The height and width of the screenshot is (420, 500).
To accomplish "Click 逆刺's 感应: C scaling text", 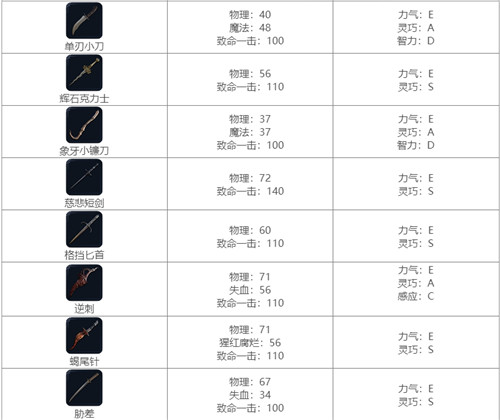I will (x=416, y=296).
